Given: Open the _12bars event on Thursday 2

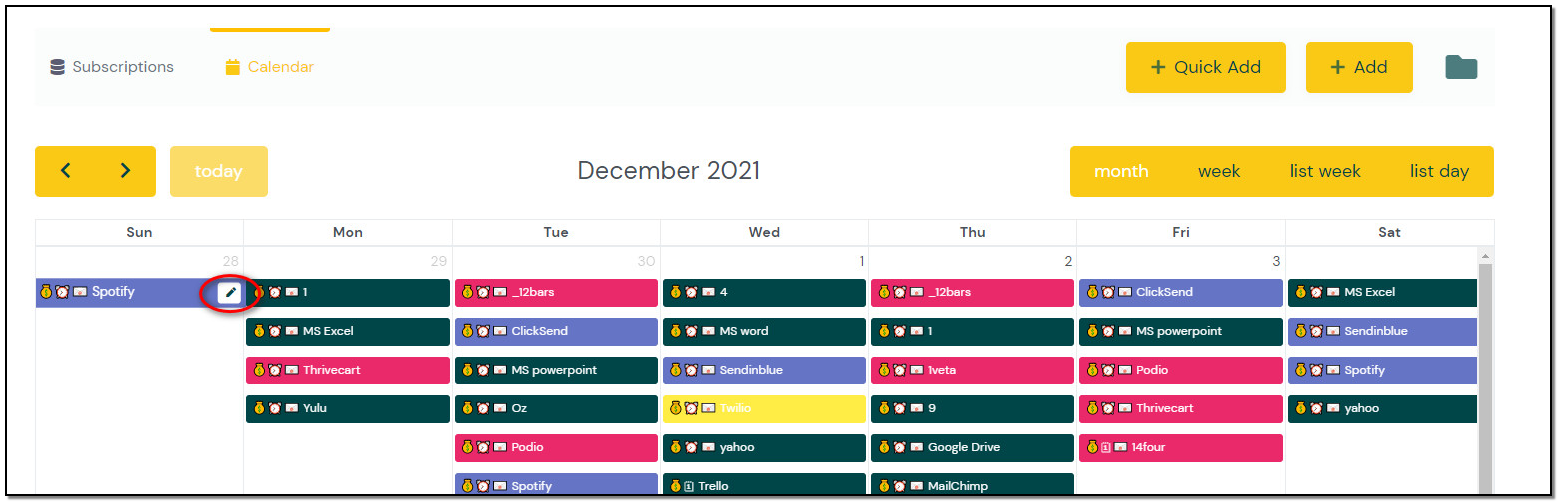Looking at the screenshot, I should tap(972, 292).
